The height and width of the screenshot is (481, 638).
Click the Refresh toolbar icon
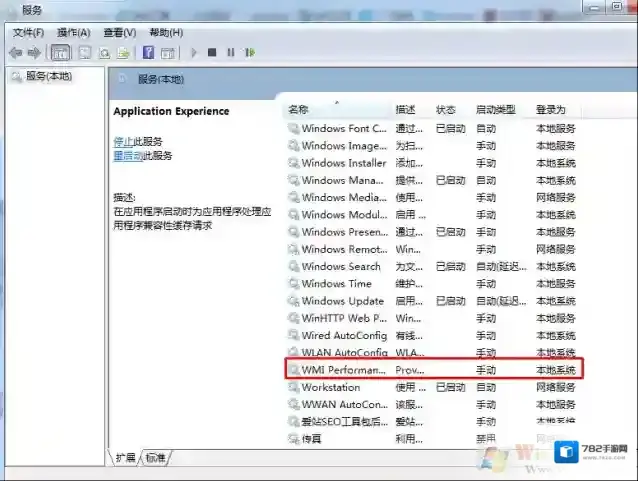tap(105, 53)
